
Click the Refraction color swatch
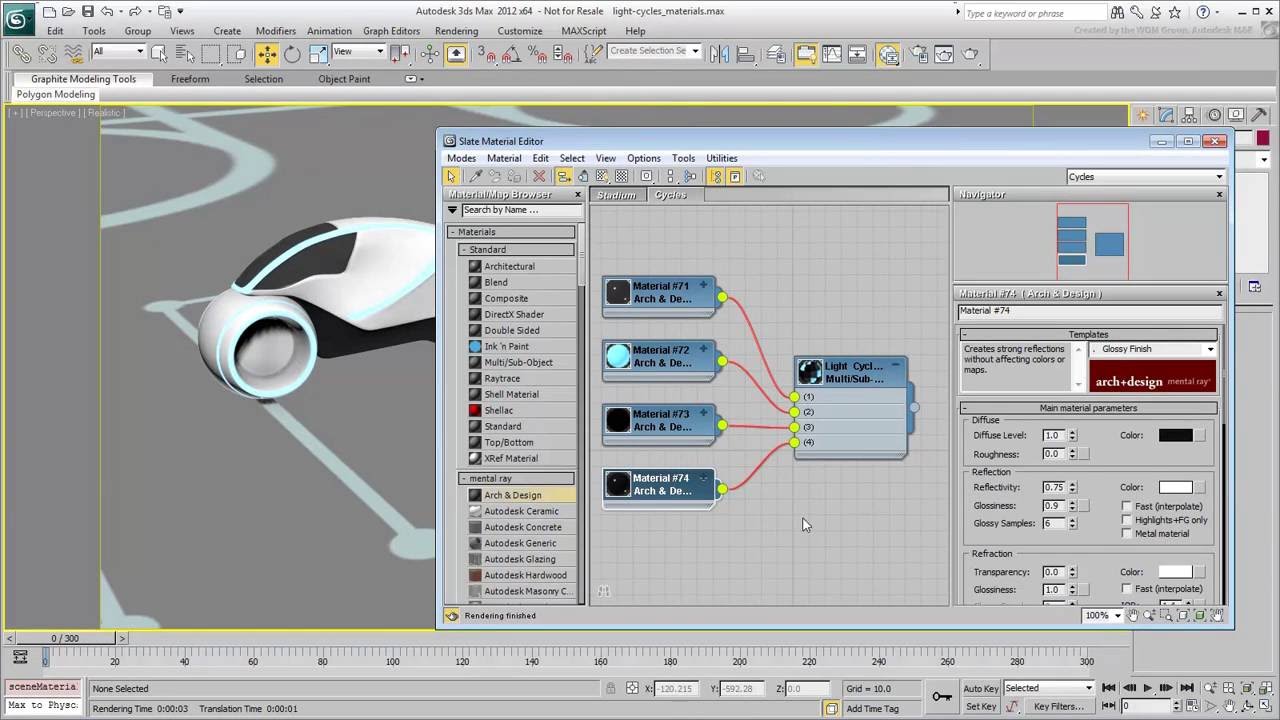click(1175, 572)
